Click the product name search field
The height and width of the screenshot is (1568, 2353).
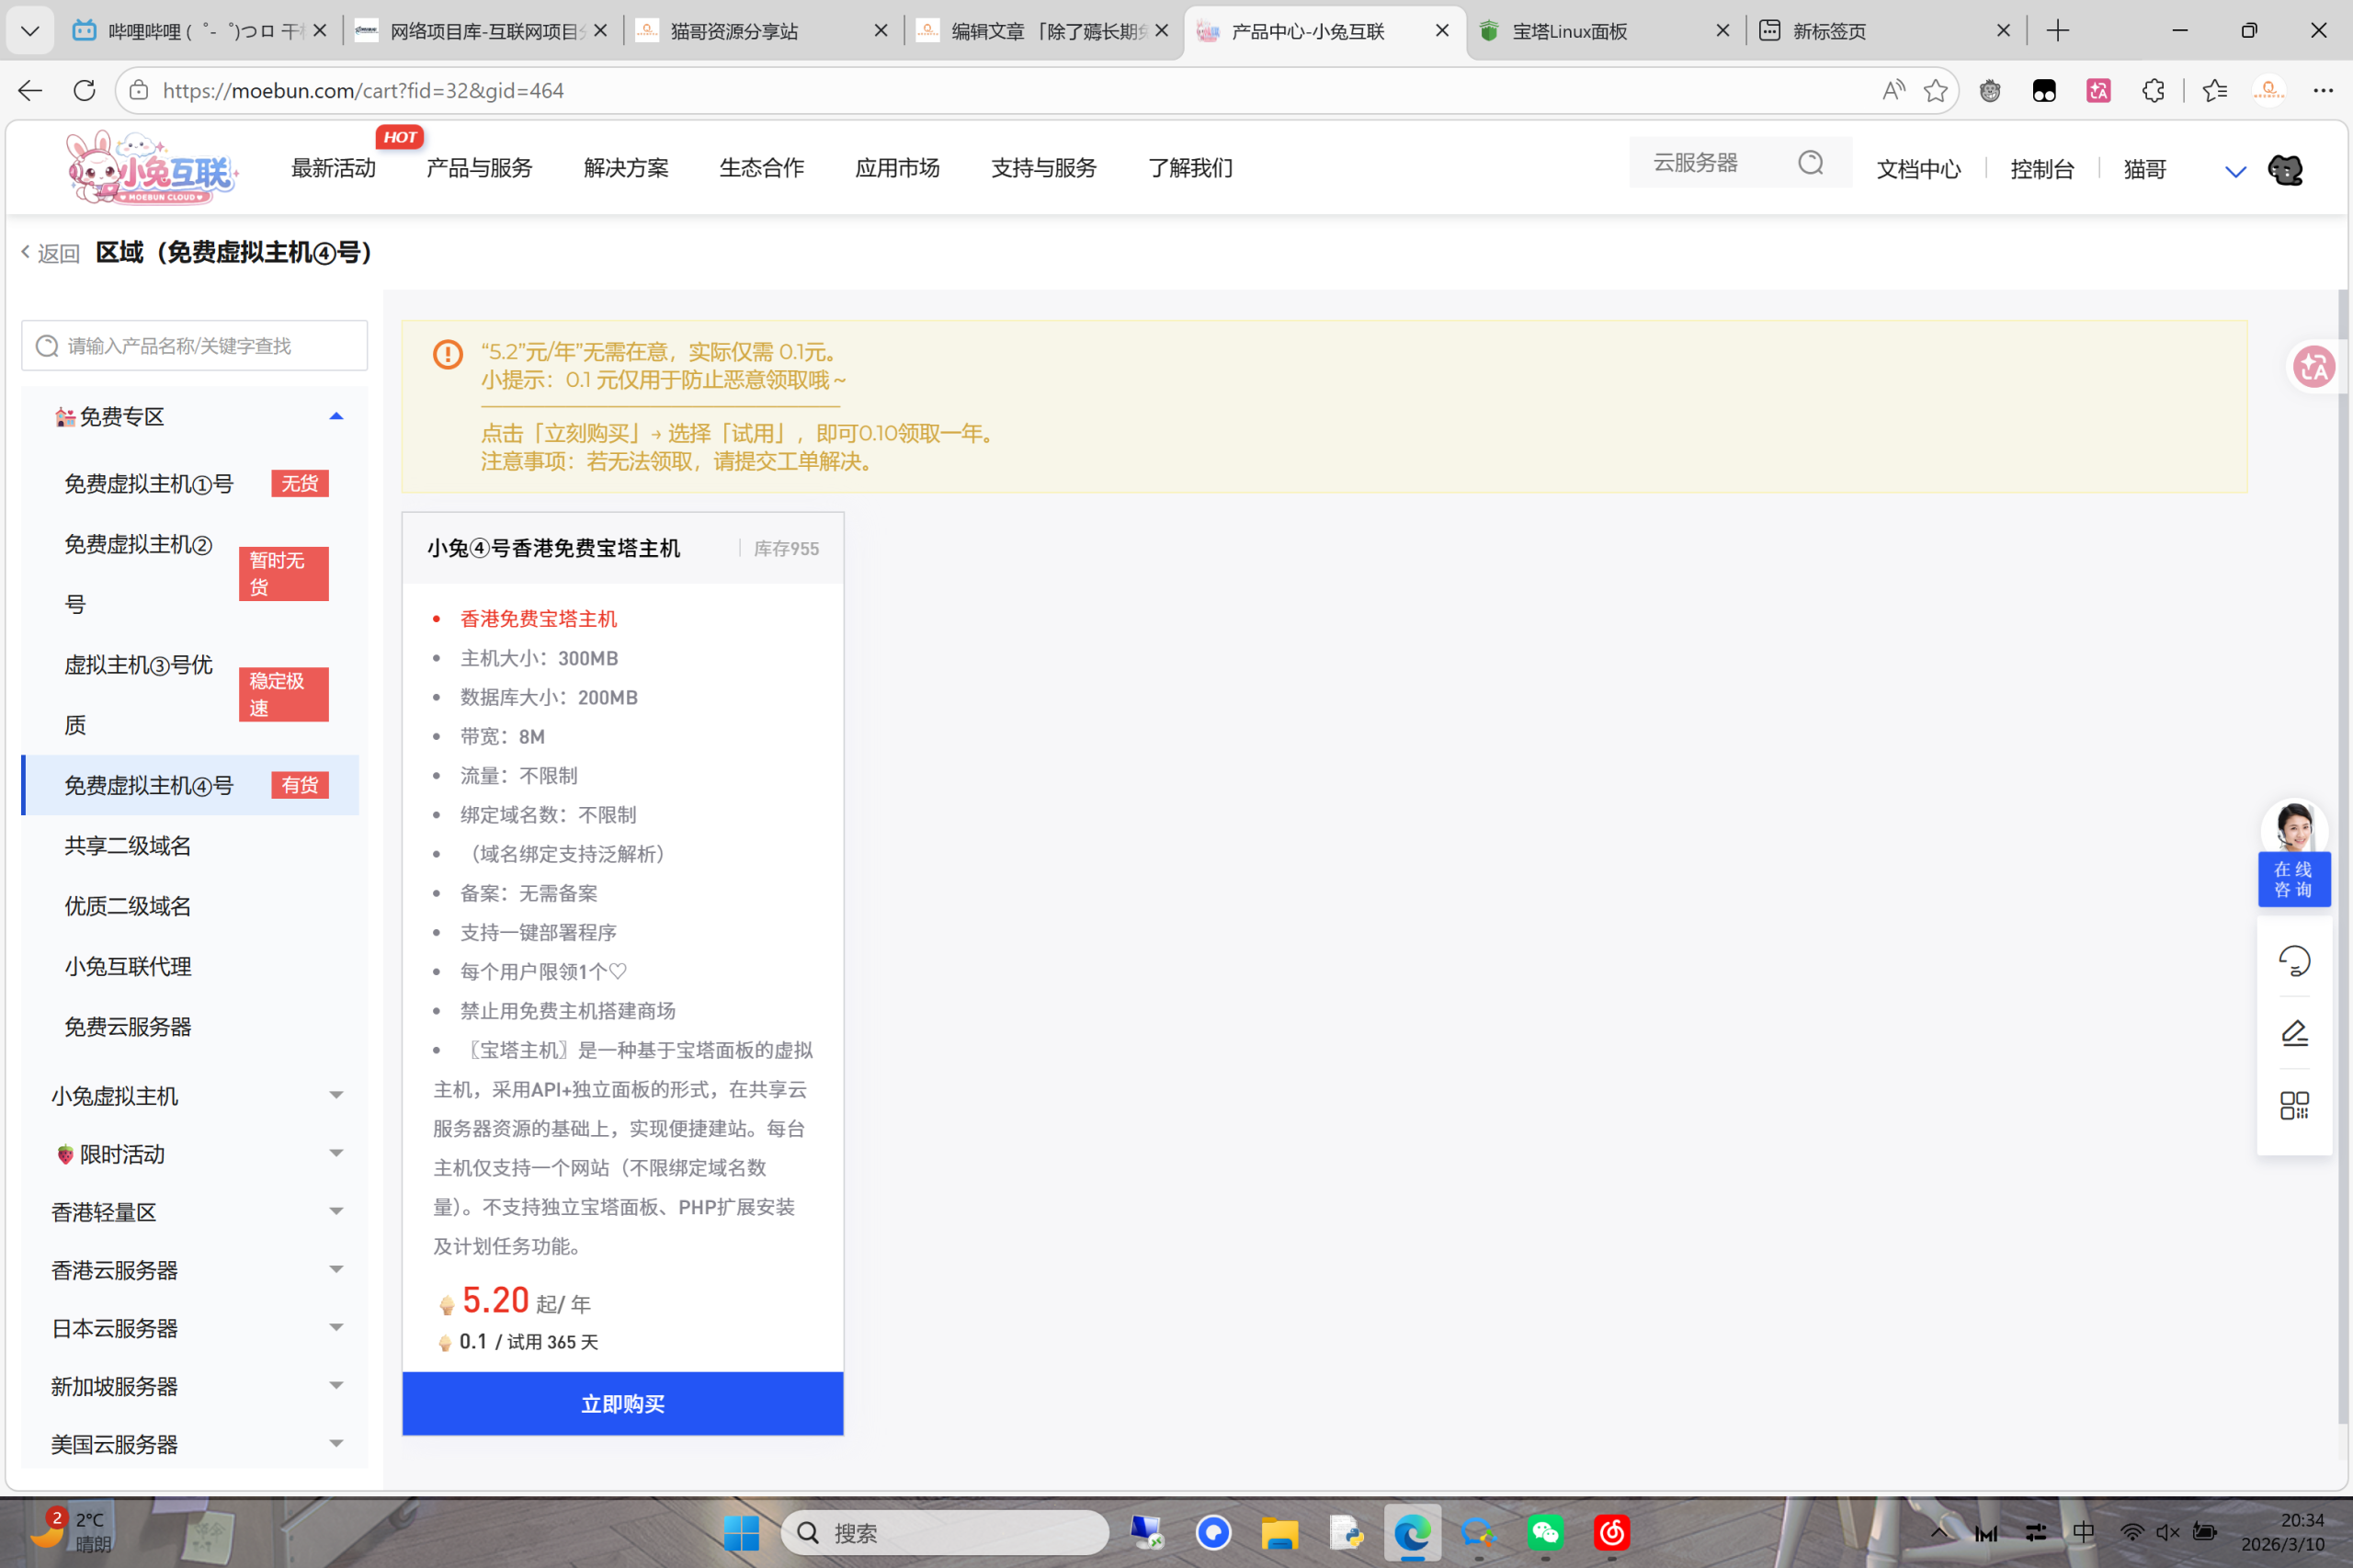coord(195,345)
